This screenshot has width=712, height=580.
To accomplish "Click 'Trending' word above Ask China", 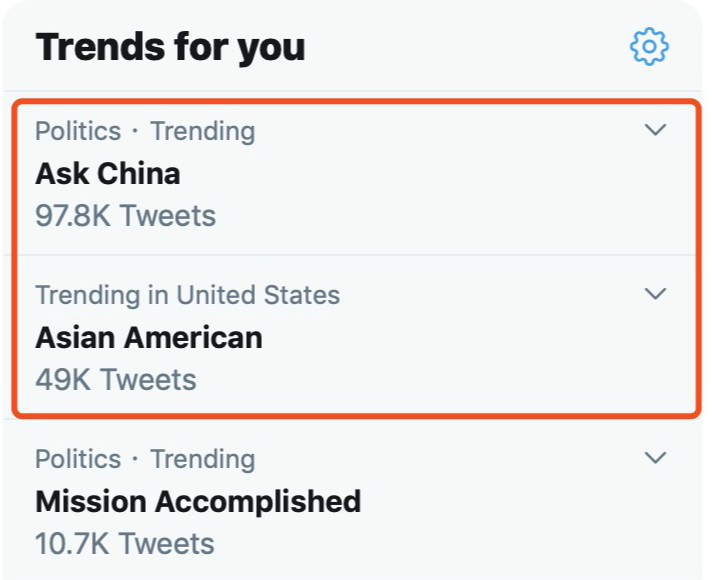I will coord(203,131).
